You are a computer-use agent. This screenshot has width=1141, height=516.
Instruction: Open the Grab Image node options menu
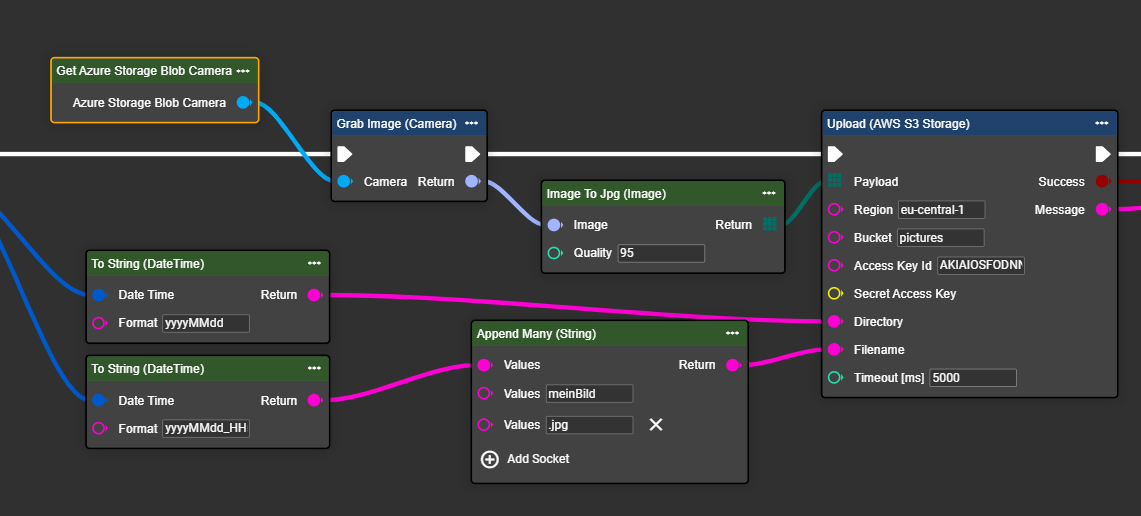coord(471,124)
